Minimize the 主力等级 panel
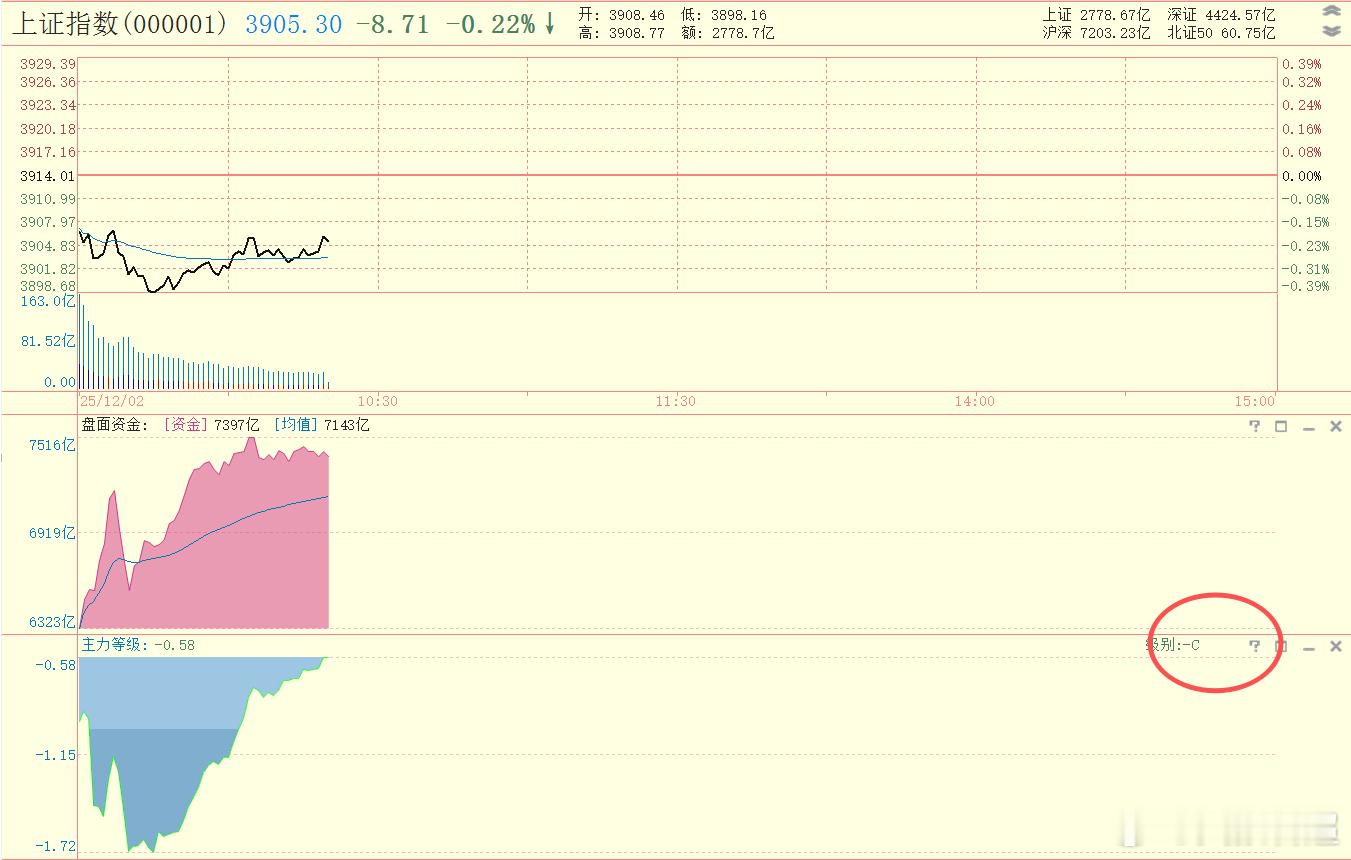The height and width of the screenshot is (860, 1351). (1308, 647)
